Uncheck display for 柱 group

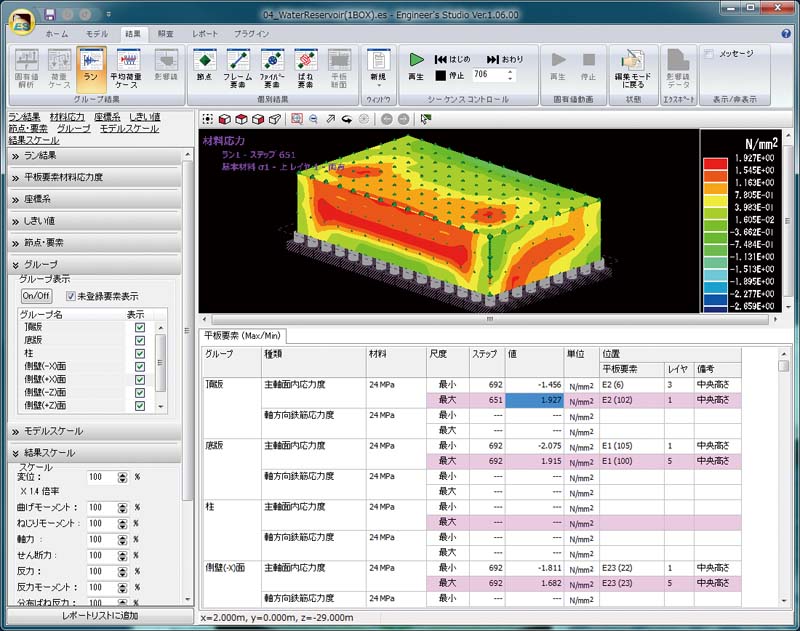(140, 354)
